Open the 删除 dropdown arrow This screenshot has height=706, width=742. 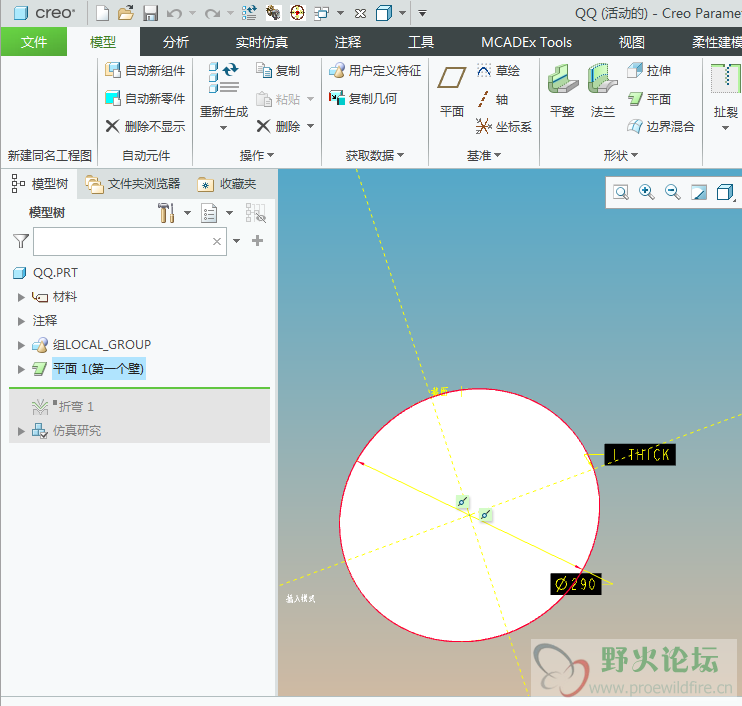[310, 126]
